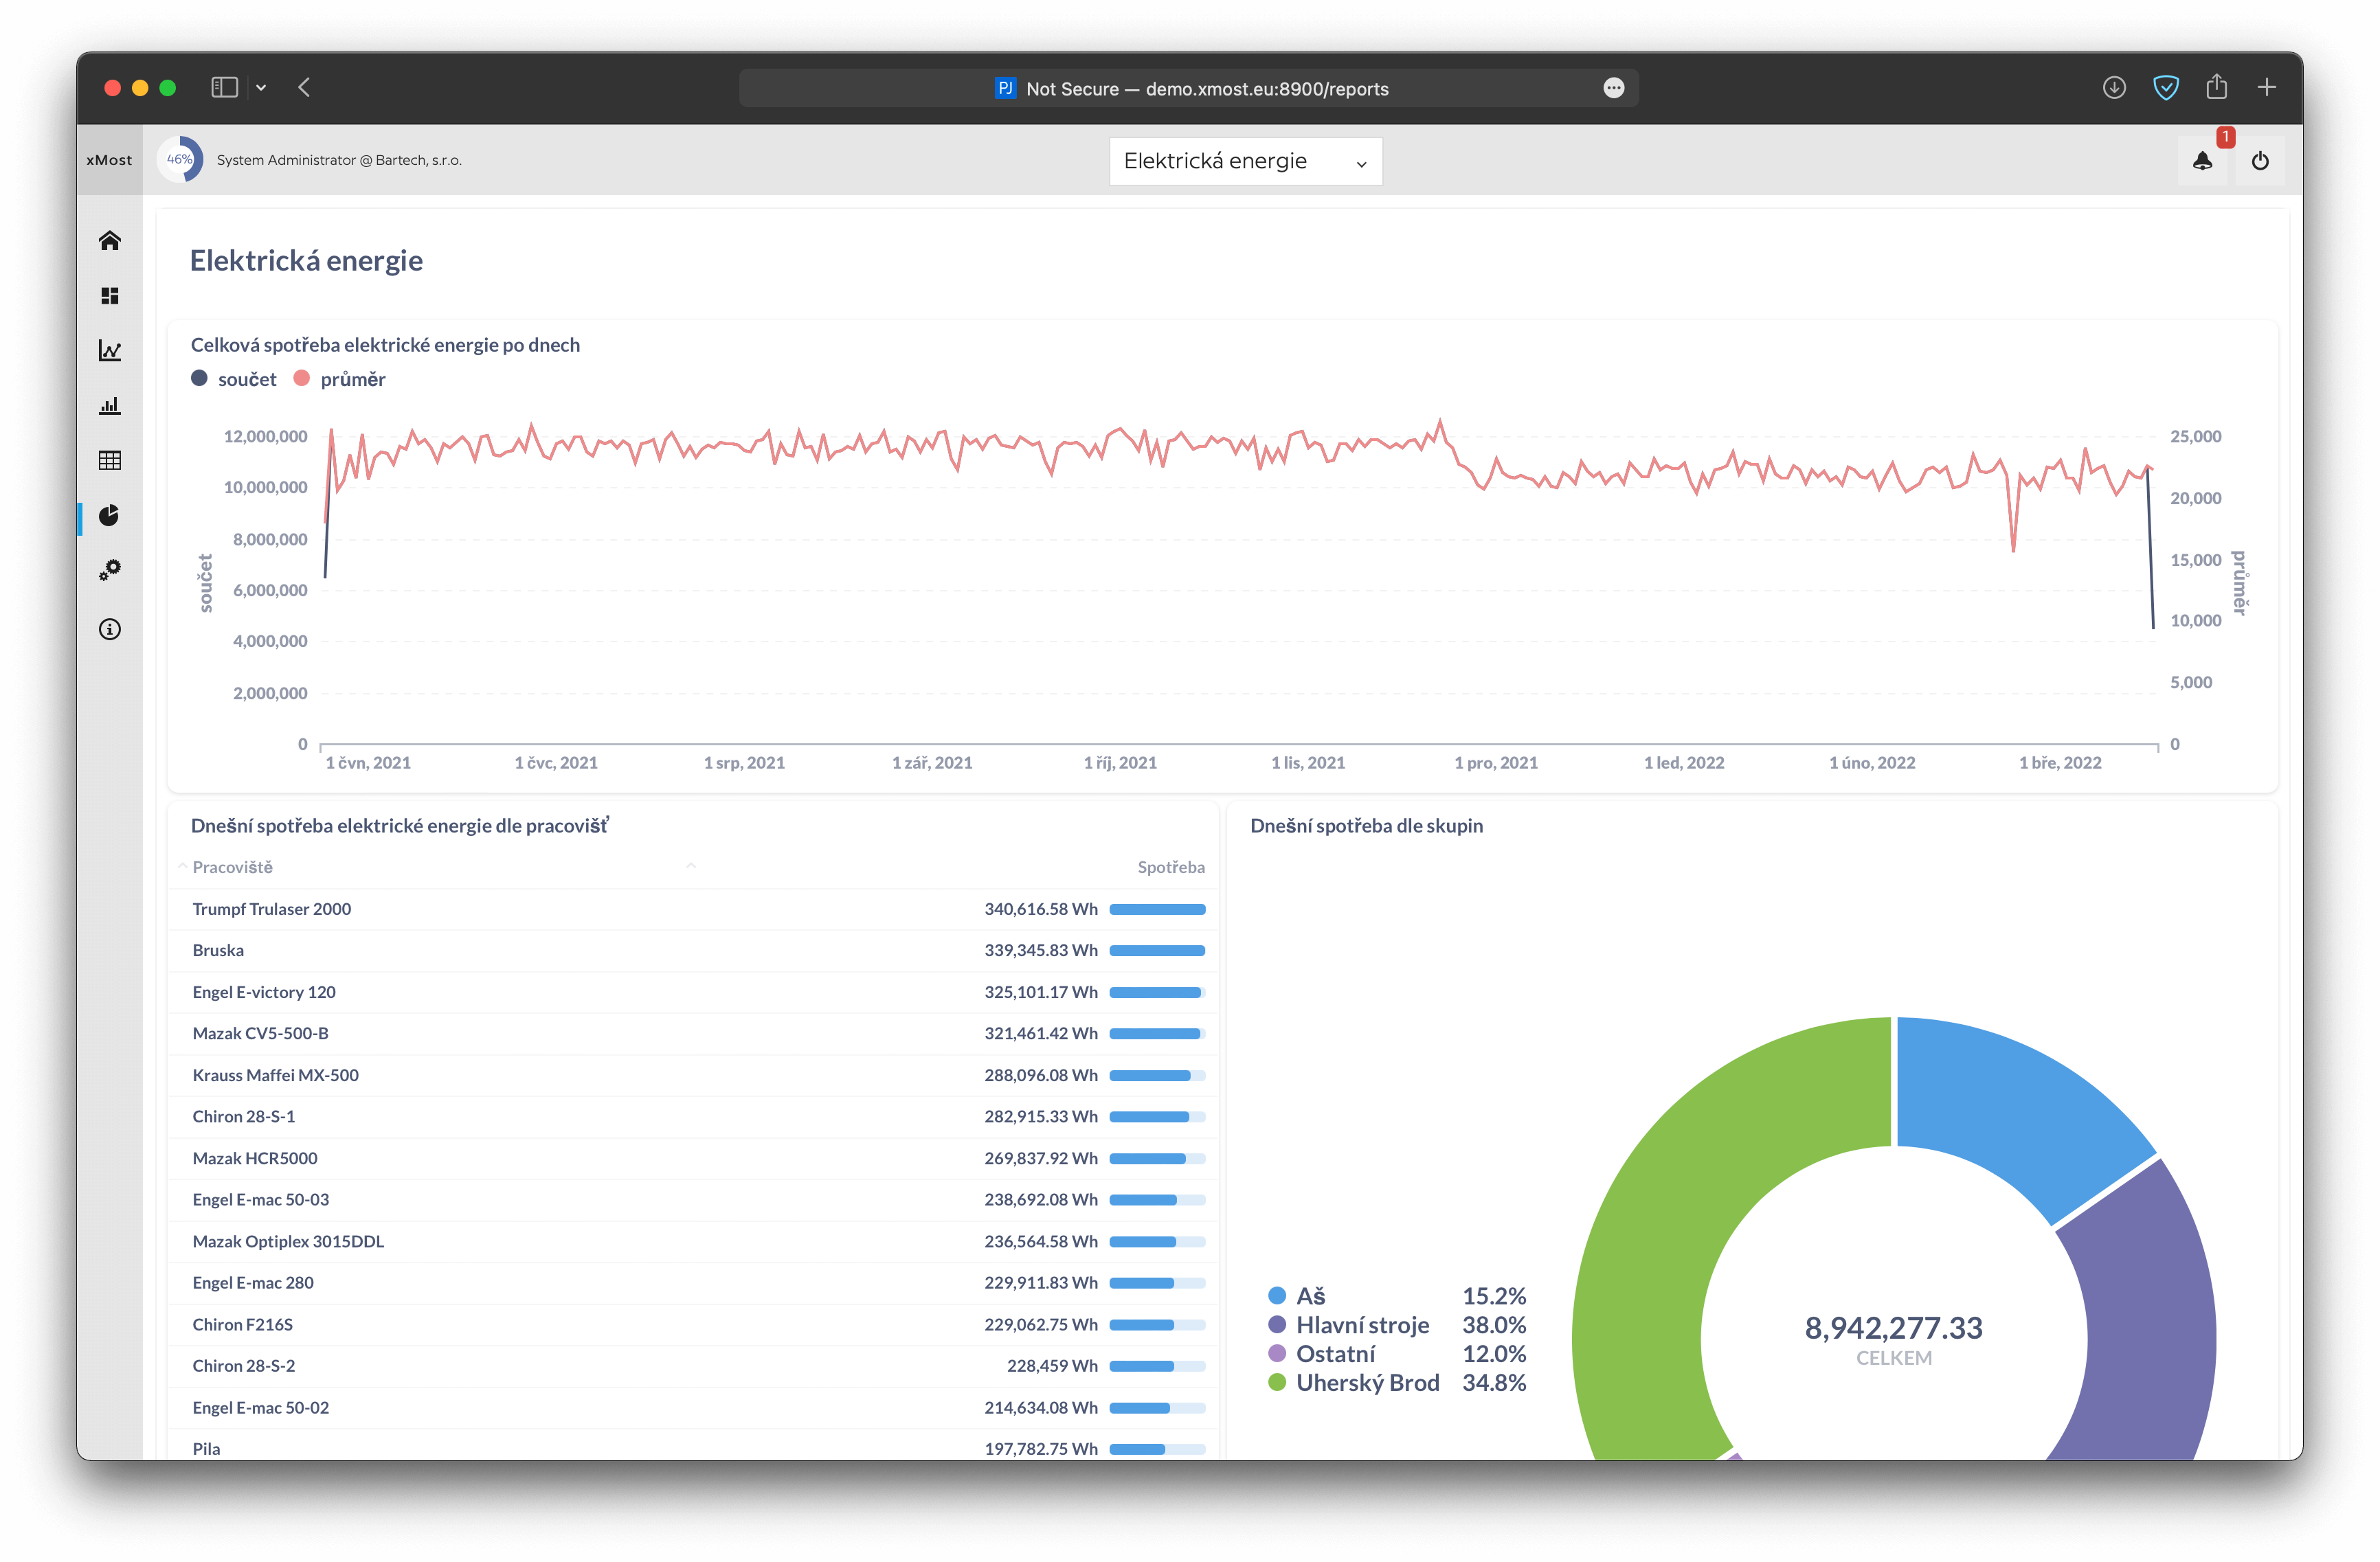Open the Elektrická energie report dropdown

(1245, 161)
